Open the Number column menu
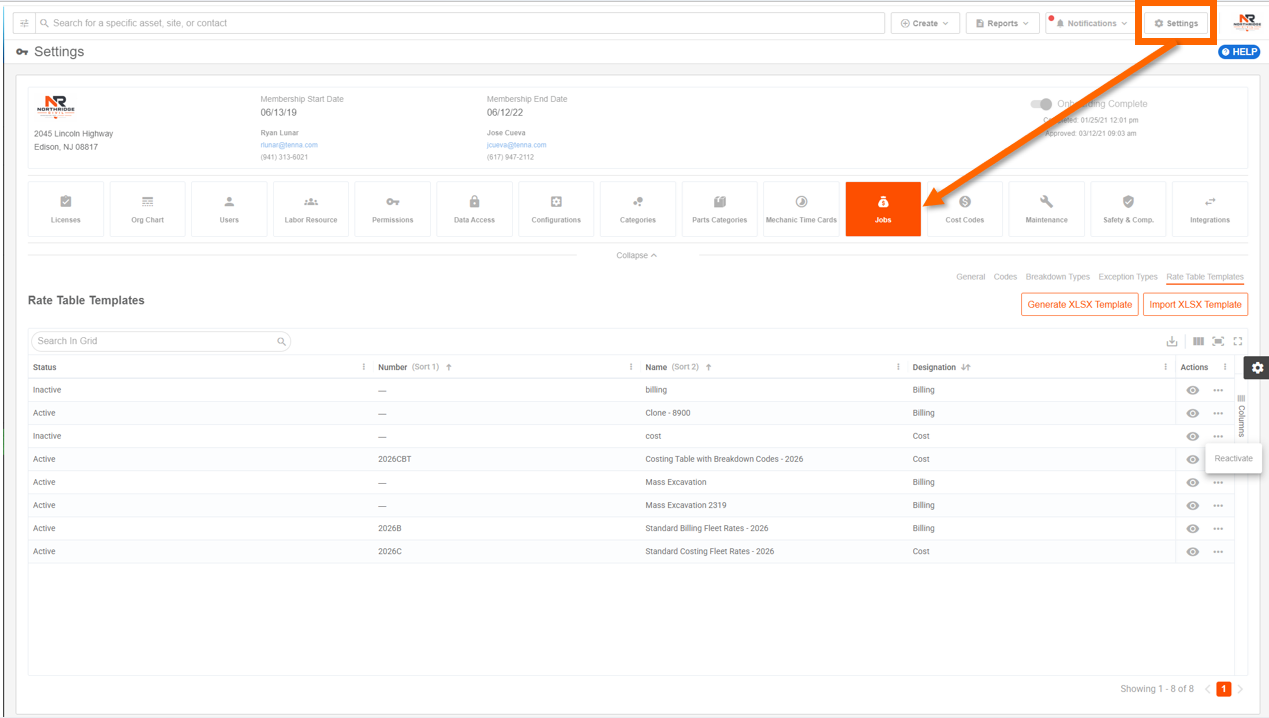Image resolution: width=1269 pixels, height=718 pixels. click(x=630, y=367)
